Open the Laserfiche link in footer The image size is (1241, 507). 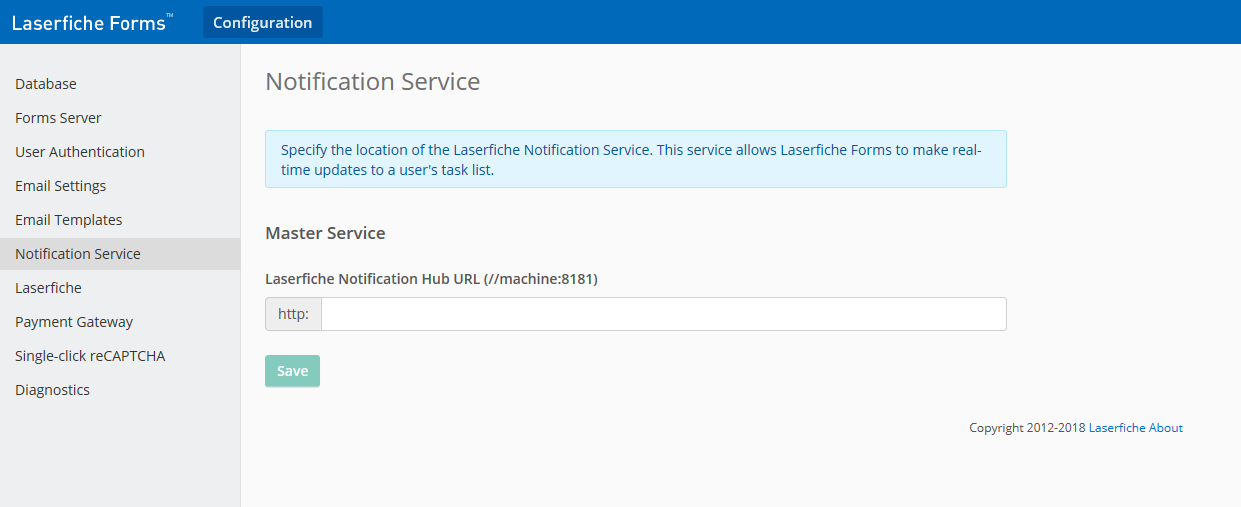click(x=1117, y=428)
